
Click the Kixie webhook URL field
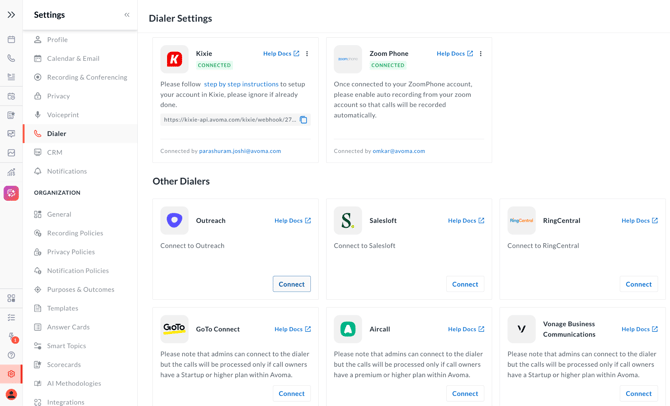[x=235, y=120]
